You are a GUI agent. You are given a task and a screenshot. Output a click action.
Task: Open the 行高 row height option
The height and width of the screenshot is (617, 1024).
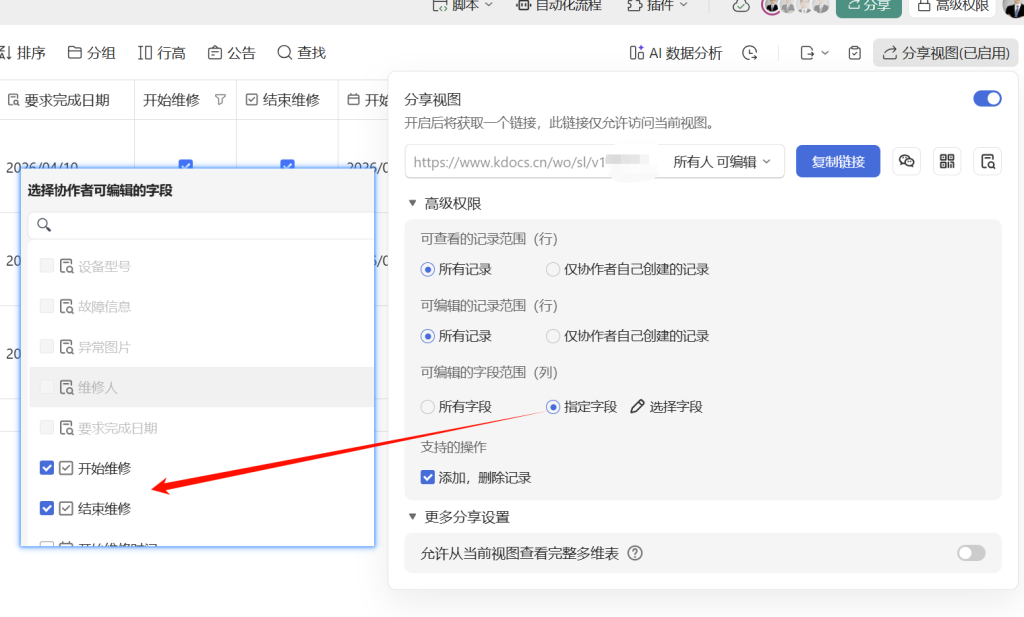click(x=162, y=53)
